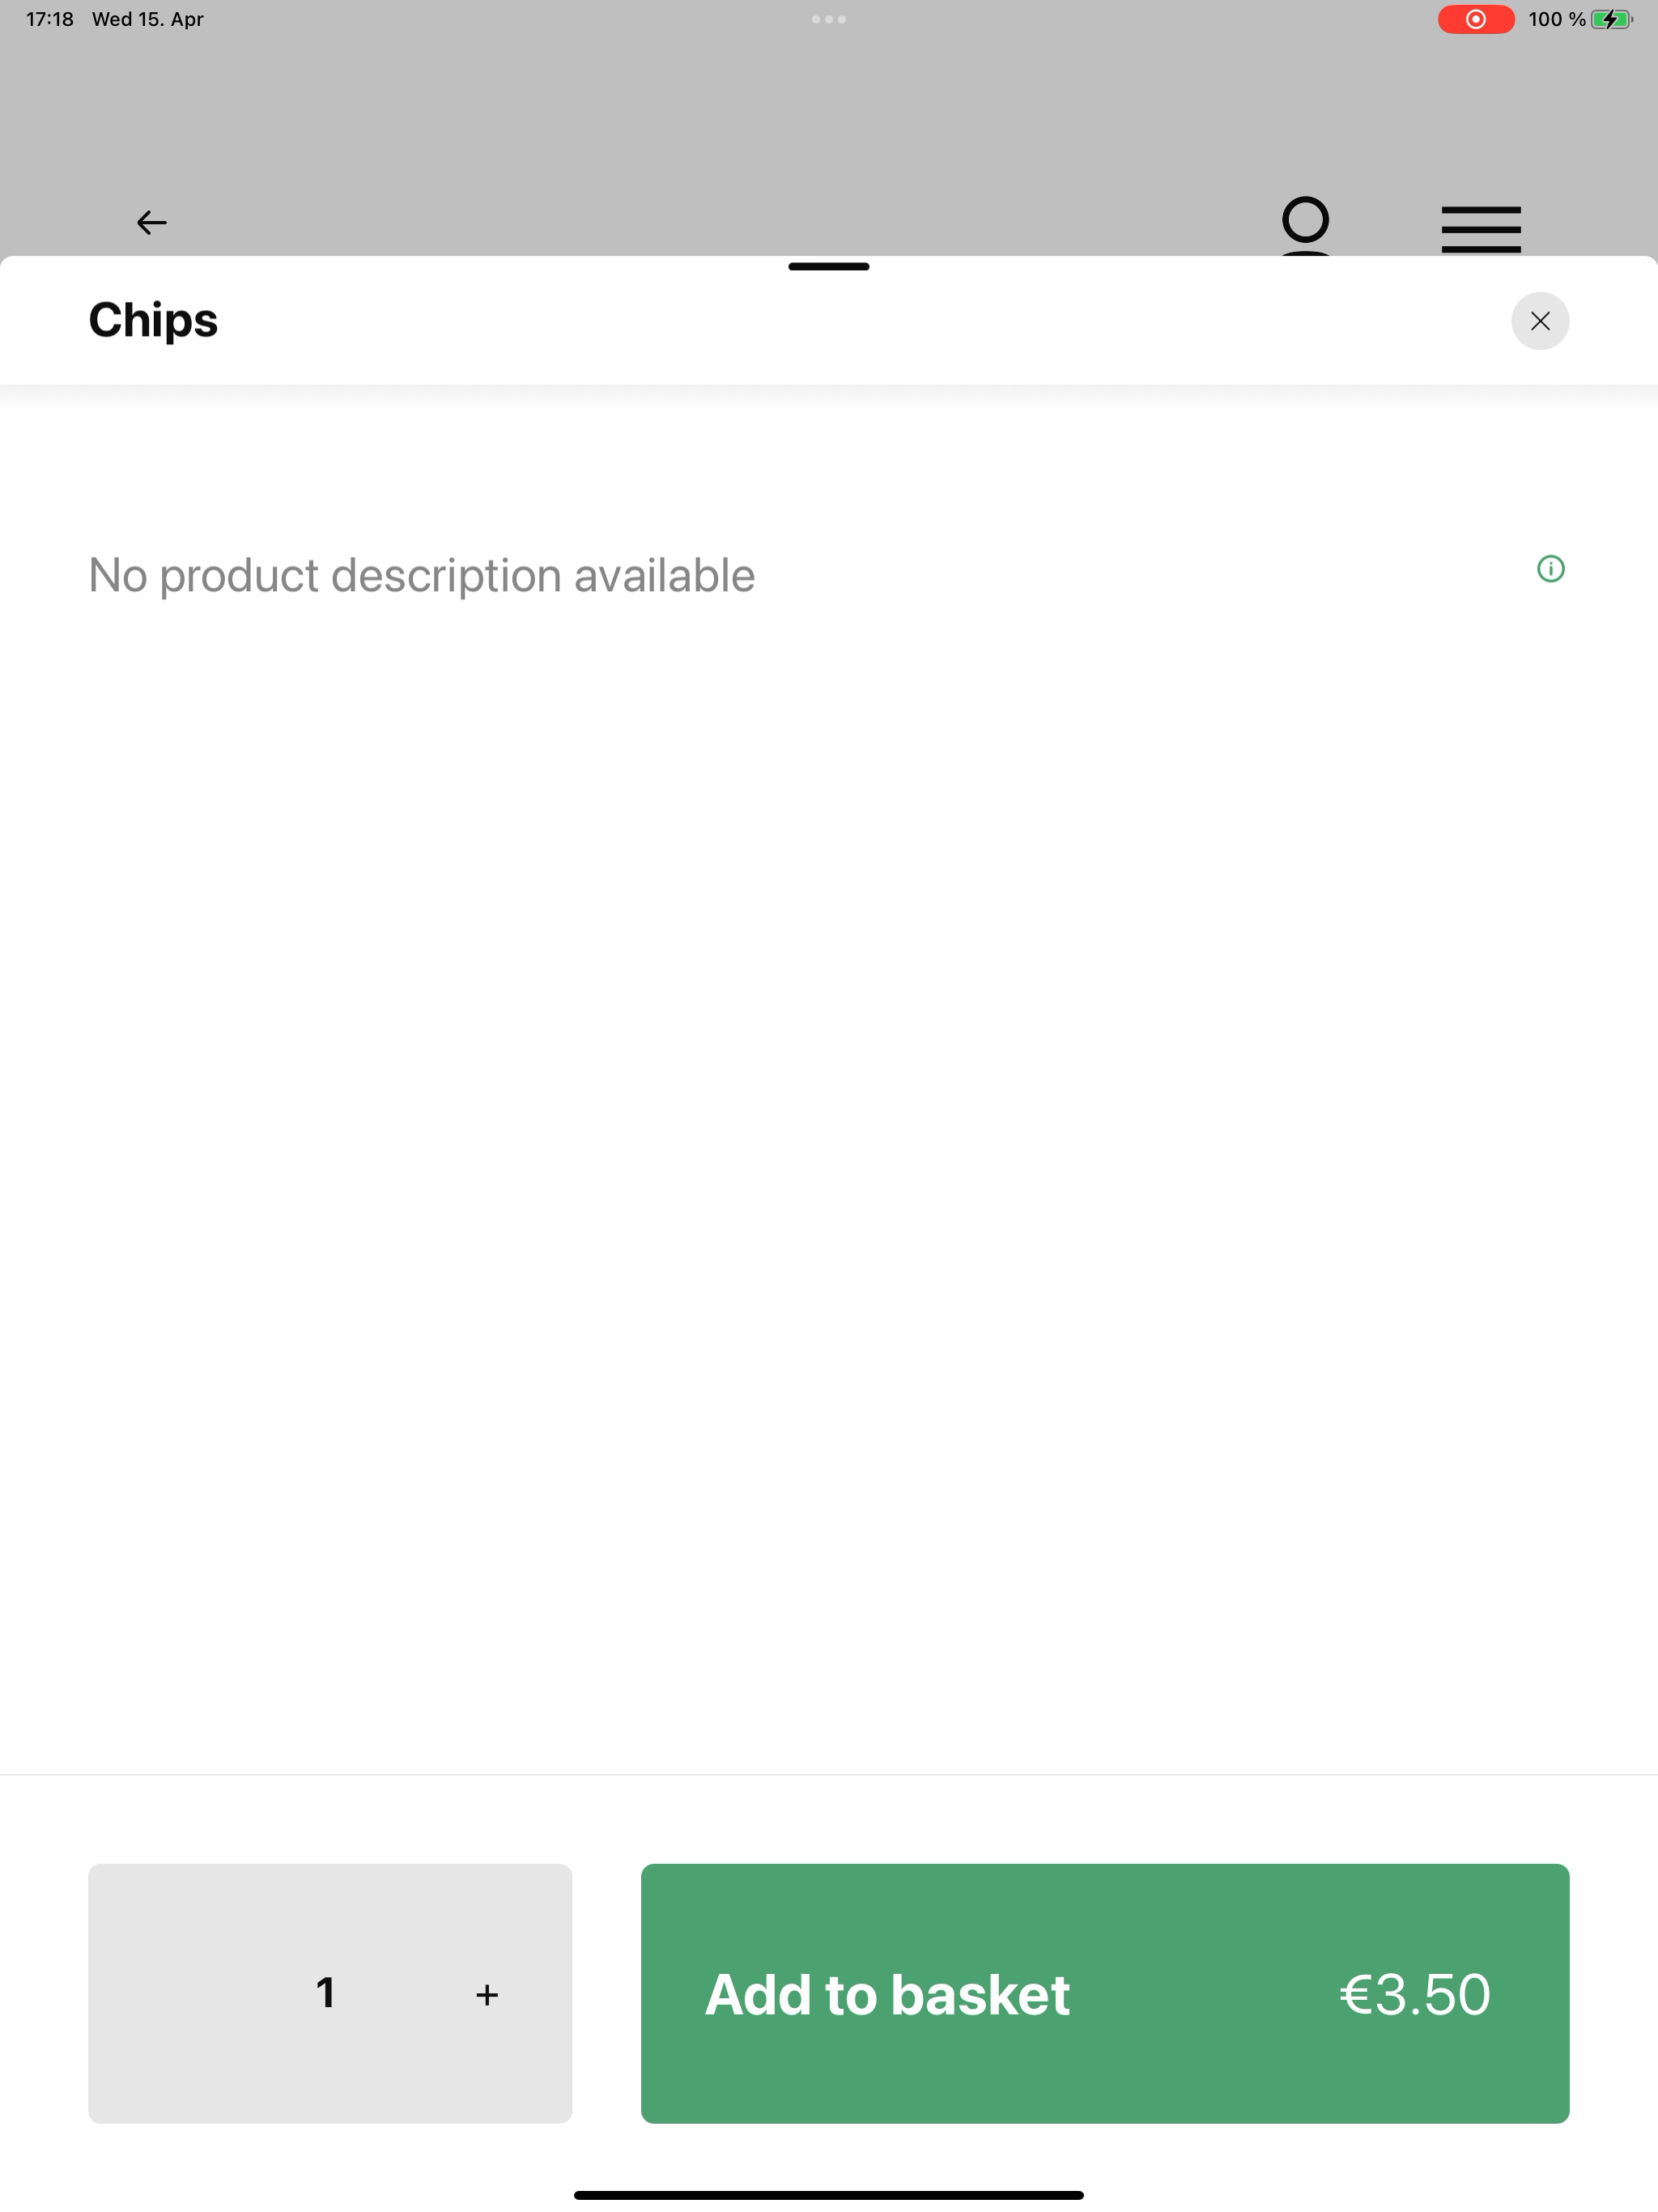Image resolution: width=1658 pixels, height=2212 pixels.
Task: Tap the charging battery icon
Action: [1611, 19]
